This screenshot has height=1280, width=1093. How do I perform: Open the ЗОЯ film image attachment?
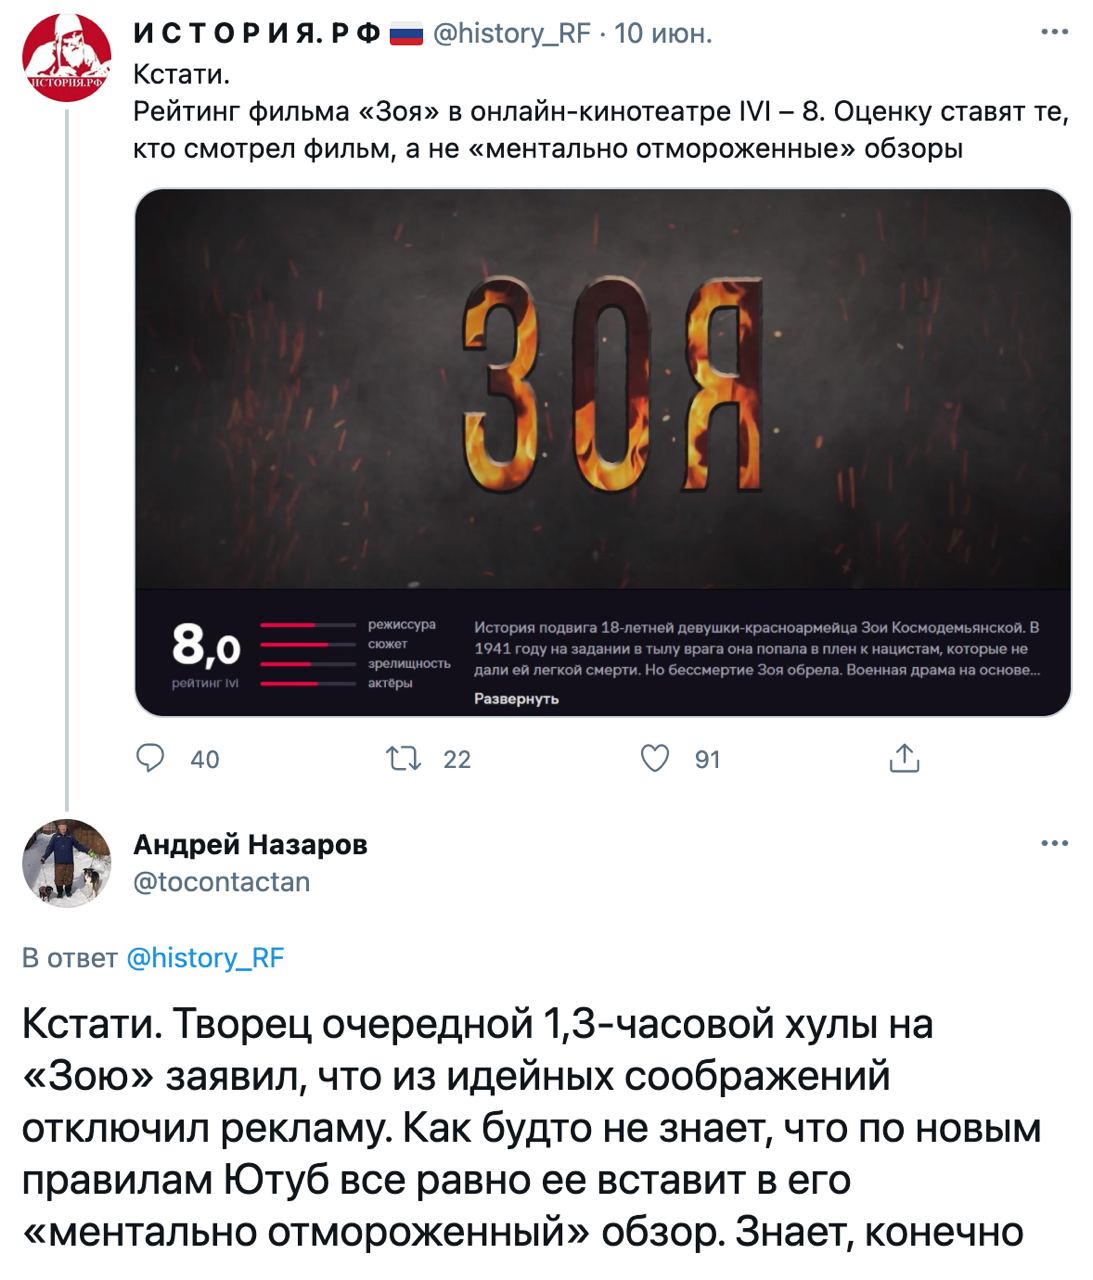603,390
